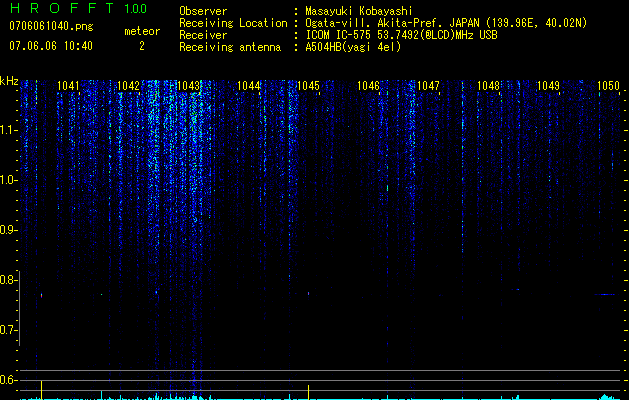Click the 1.0 kHz frequency axis label

(9, 180)
